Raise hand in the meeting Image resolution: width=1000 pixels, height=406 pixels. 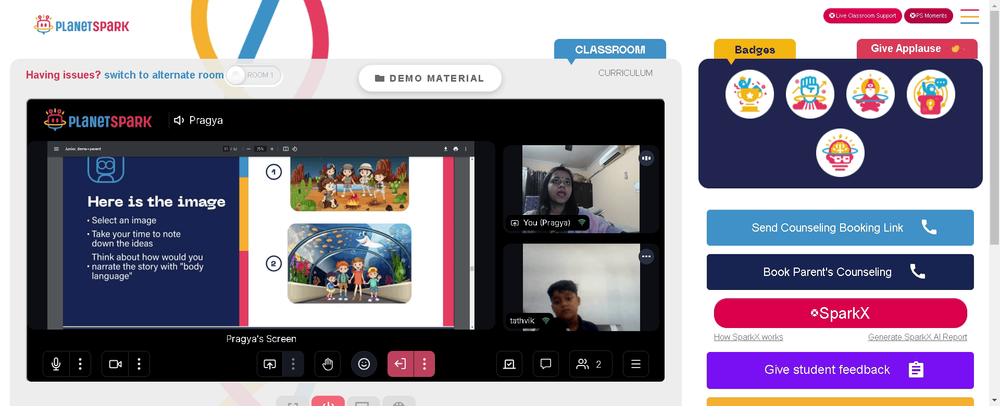(x=328, y=364)
